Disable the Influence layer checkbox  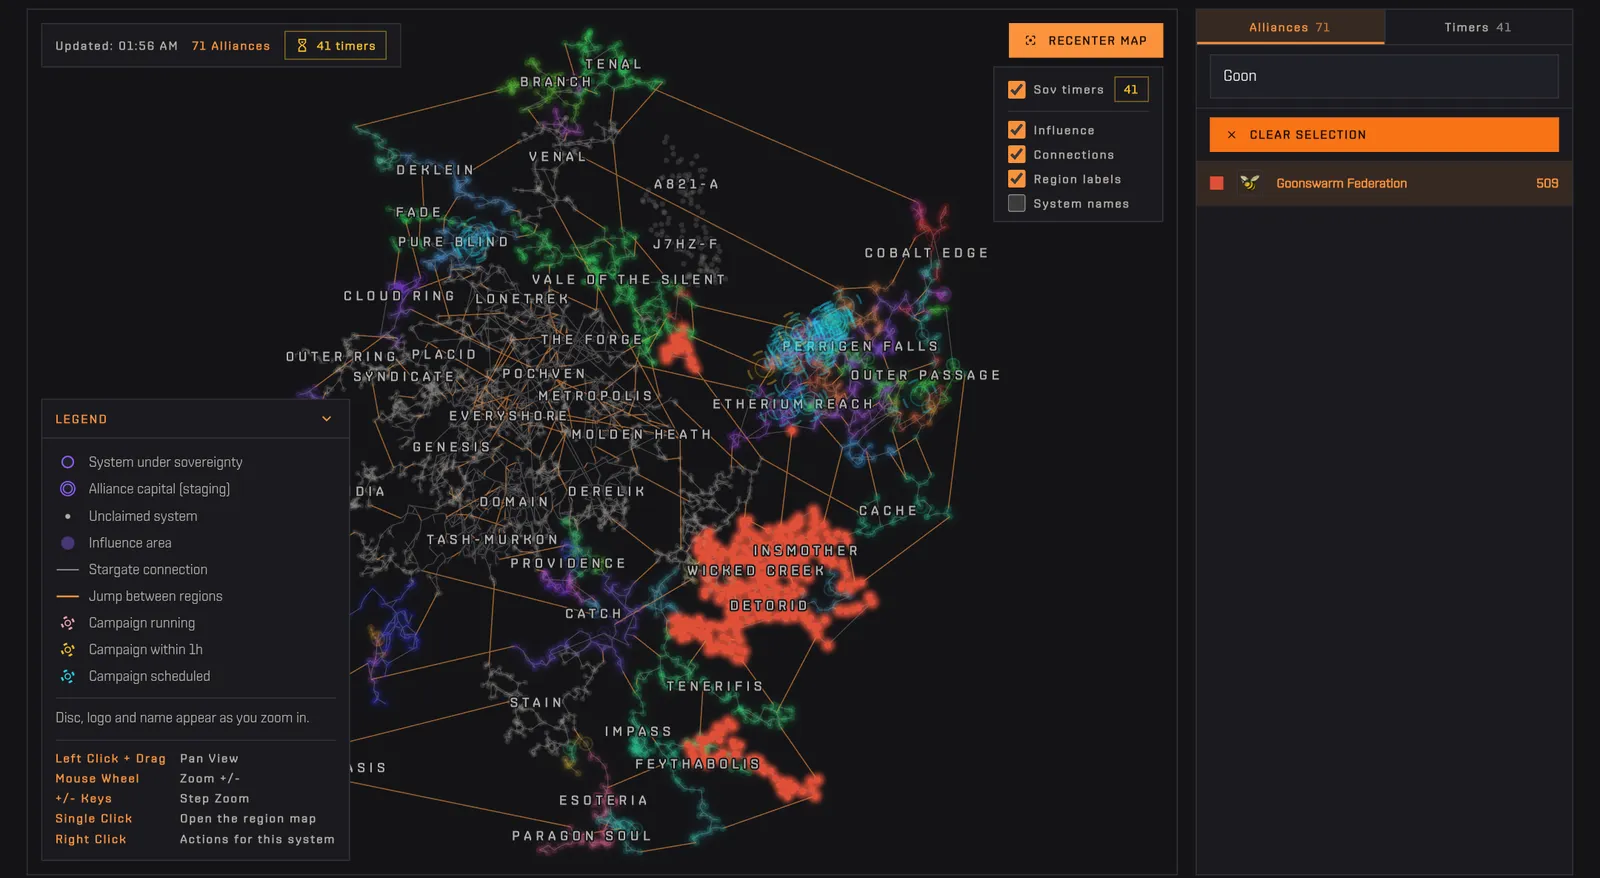[1017, 130]
